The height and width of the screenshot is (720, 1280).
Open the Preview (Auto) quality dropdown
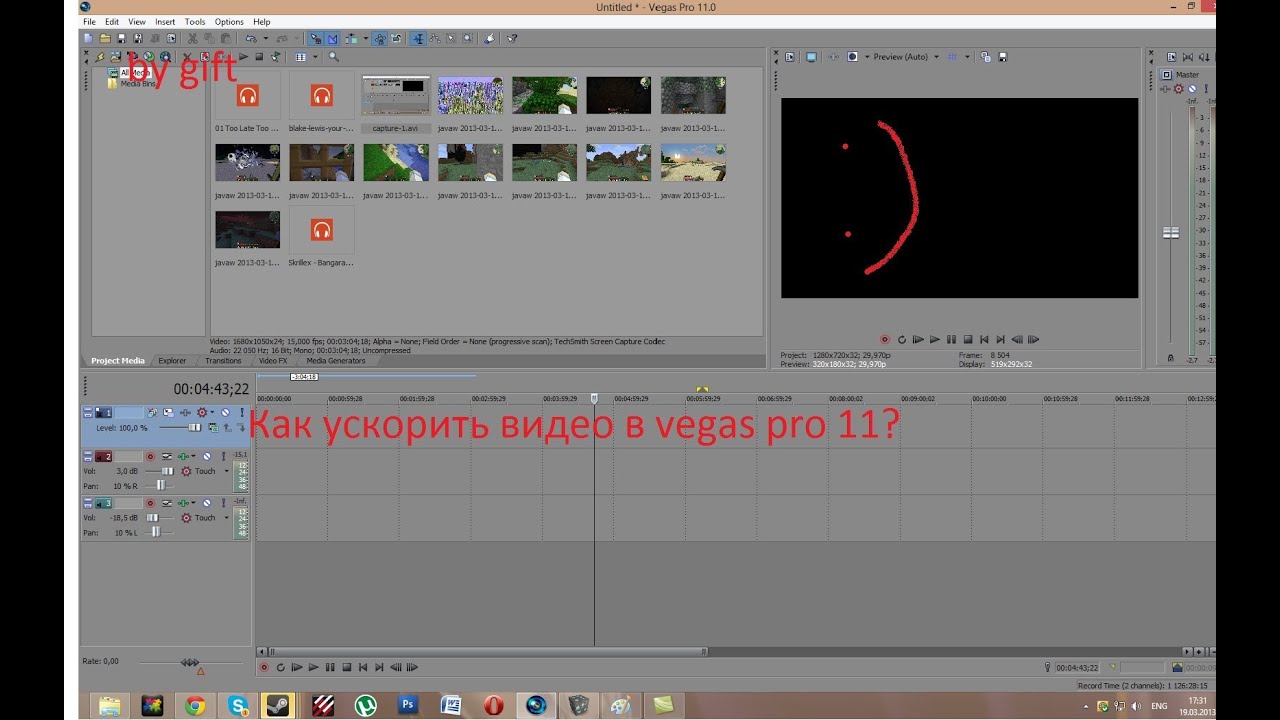[906, 57]
